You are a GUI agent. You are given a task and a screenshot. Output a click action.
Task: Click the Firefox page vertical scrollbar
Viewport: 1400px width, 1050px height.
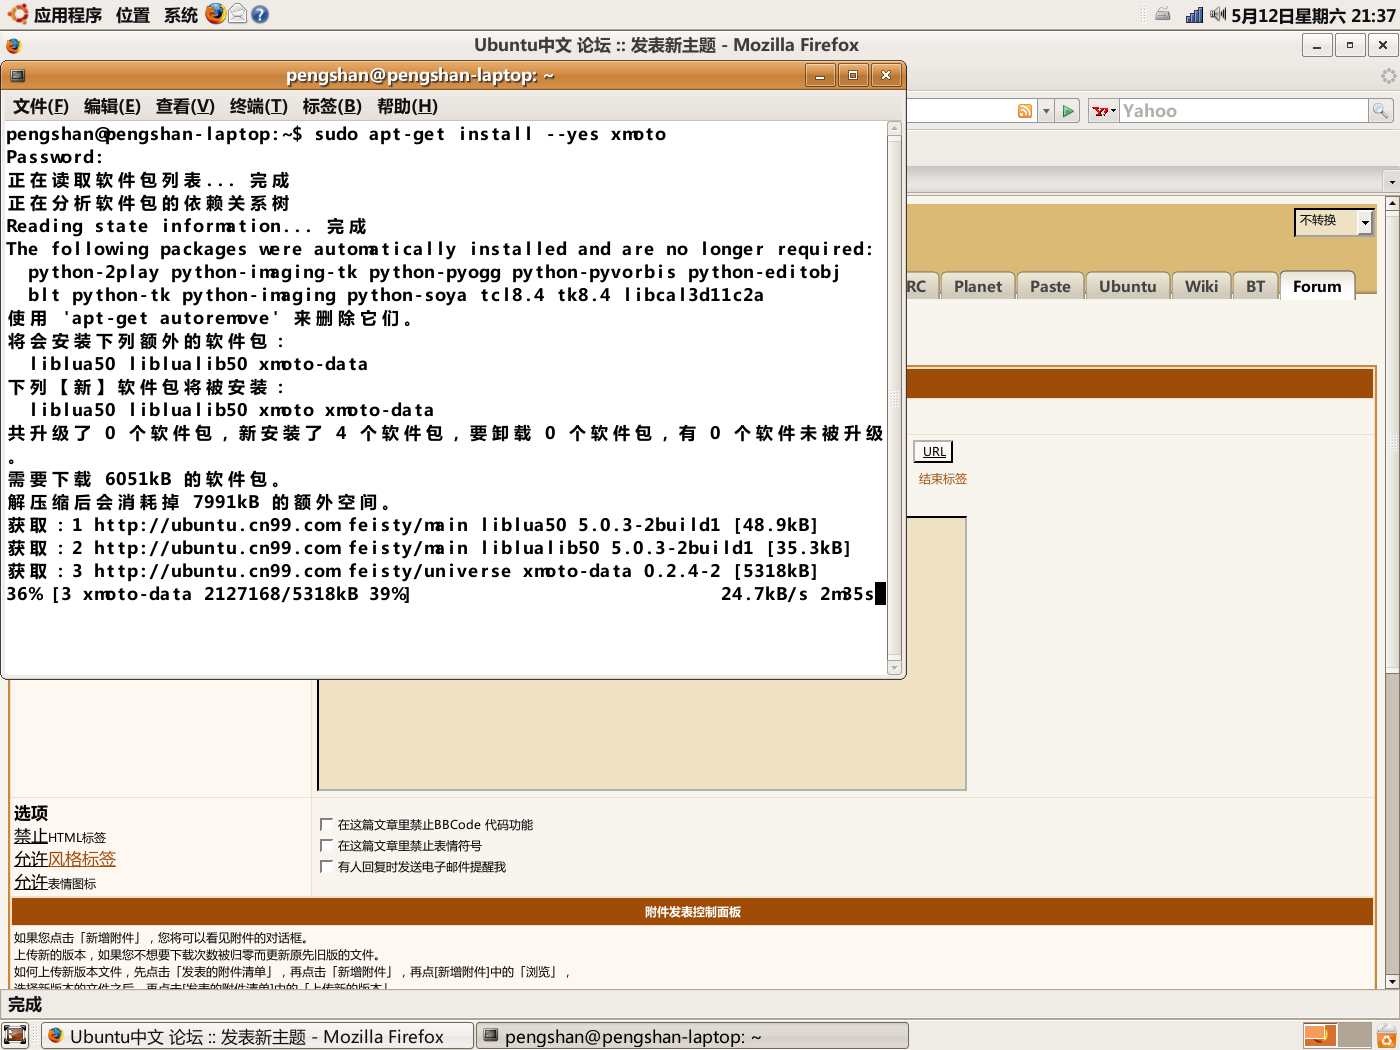click(1392, 590)
